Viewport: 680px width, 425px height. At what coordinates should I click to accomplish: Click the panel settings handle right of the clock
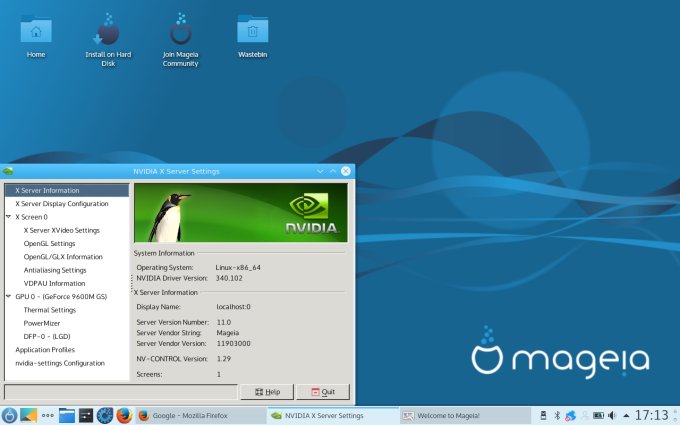675,415
